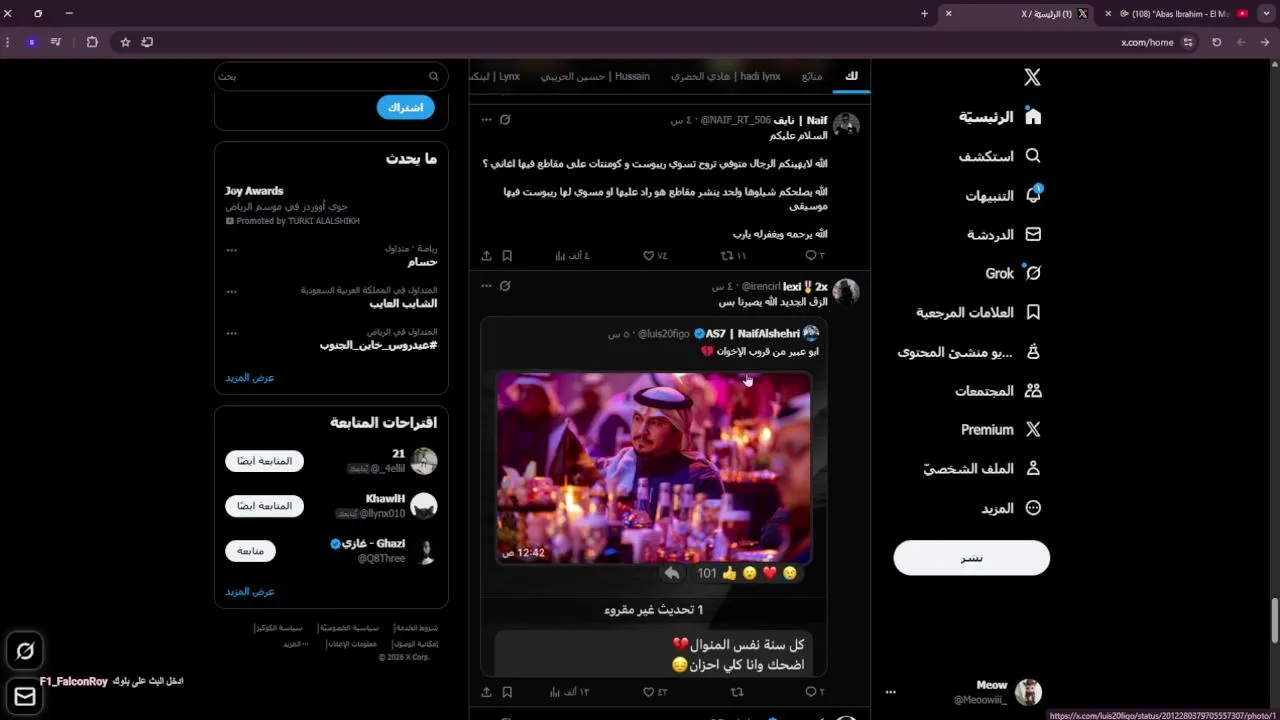The height and width of the screenshot is (720, 1280).
Task: Click the page vertical scrollbar thumb
Action: [x=1274, y=621]
